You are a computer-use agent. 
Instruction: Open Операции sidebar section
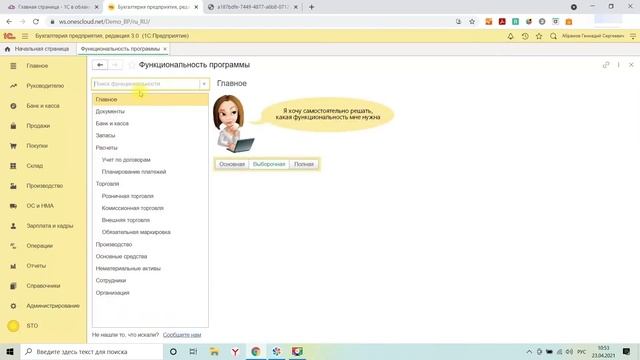click(x=40, y=246)
